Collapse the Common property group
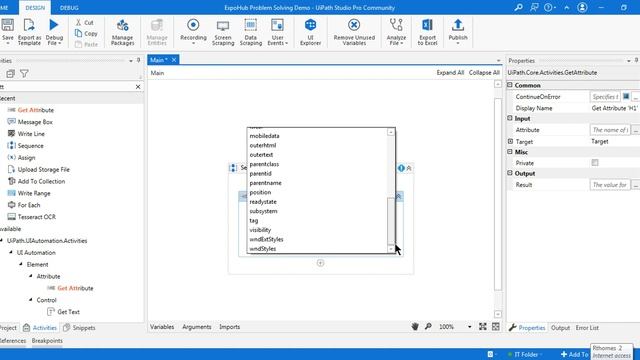Screen dimensions: 640x360 tap(510, 85)
